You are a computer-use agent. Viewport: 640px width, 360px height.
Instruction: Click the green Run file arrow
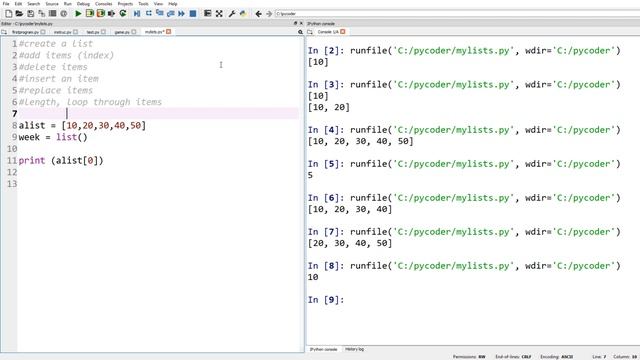point(78,13)
